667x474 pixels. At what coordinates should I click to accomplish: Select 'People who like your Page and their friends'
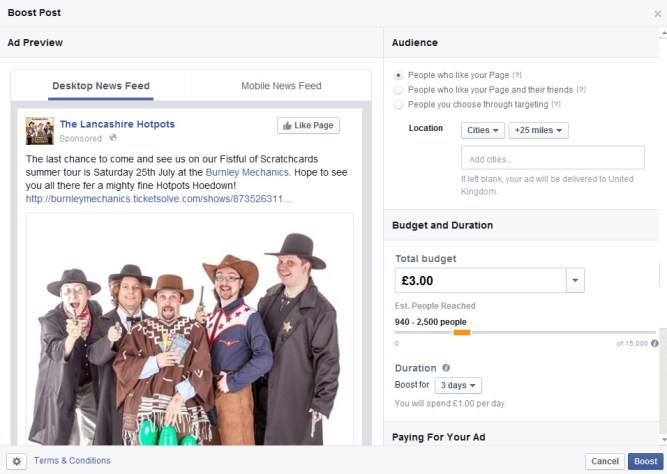click(399, 90)
